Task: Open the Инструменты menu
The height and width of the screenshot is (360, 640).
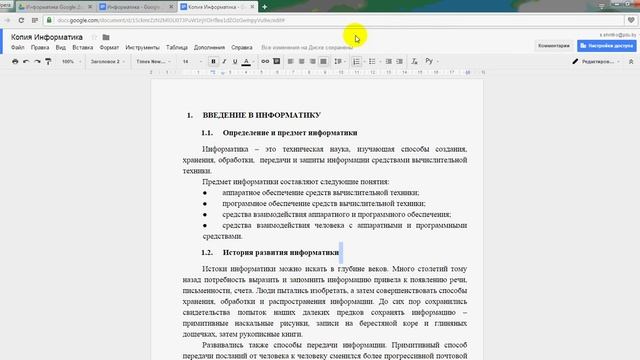Action: coord(142,48)
